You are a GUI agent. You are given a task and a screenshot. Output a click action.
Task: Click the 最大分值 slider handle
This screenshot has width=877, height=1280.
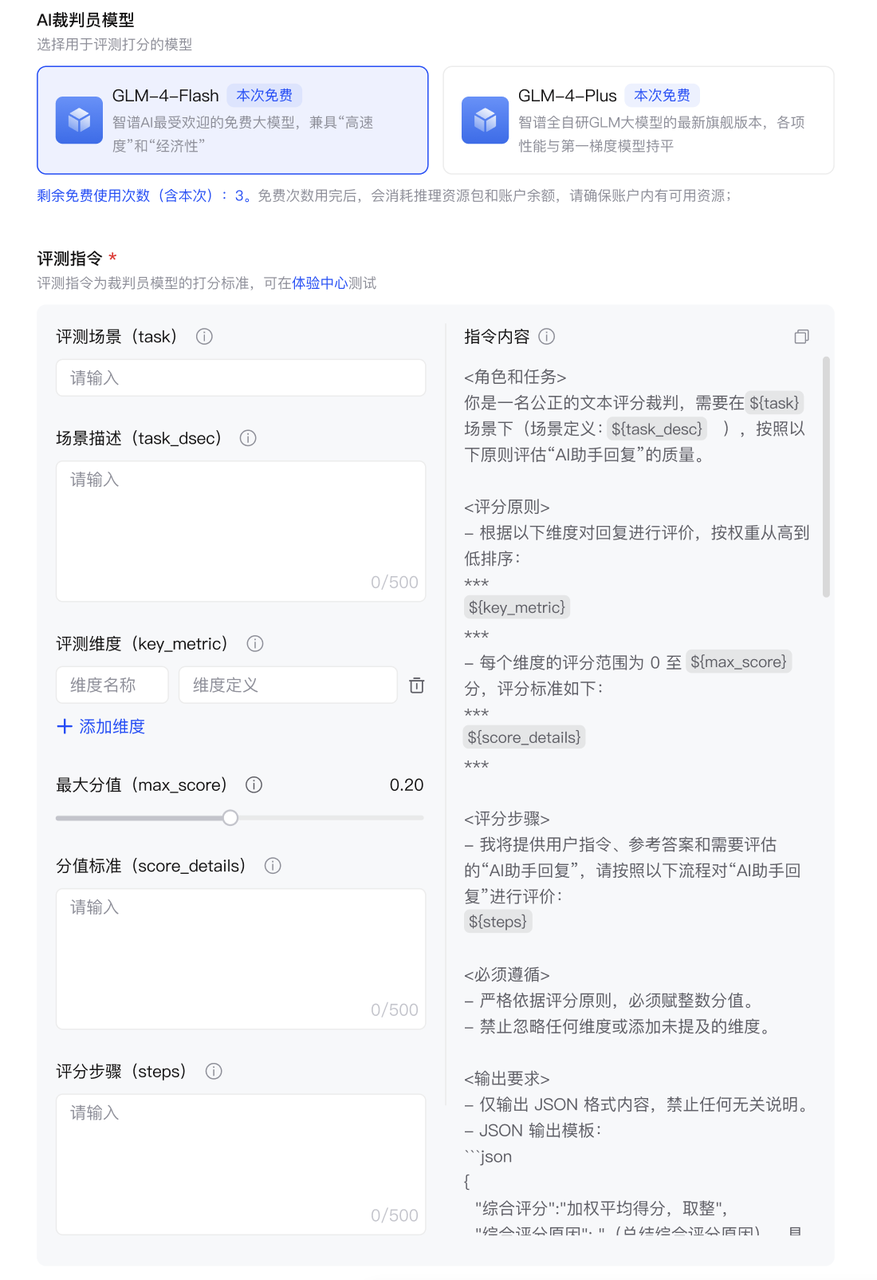(230, 818)
